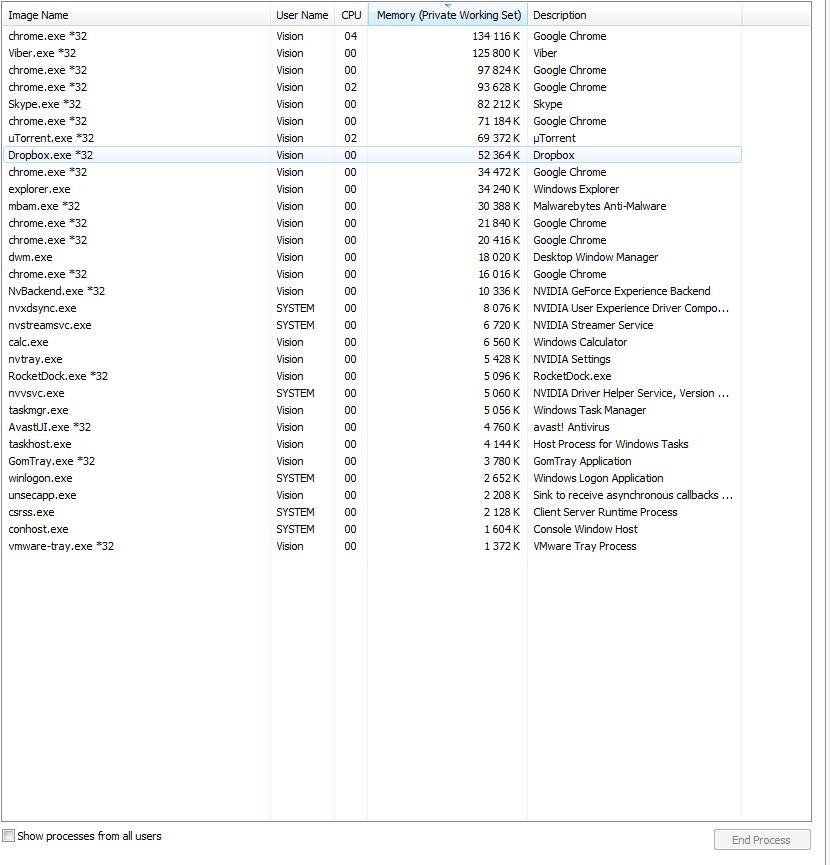
Task: Select the uTorrent.exe *32 process
Action: click(51, 138)
